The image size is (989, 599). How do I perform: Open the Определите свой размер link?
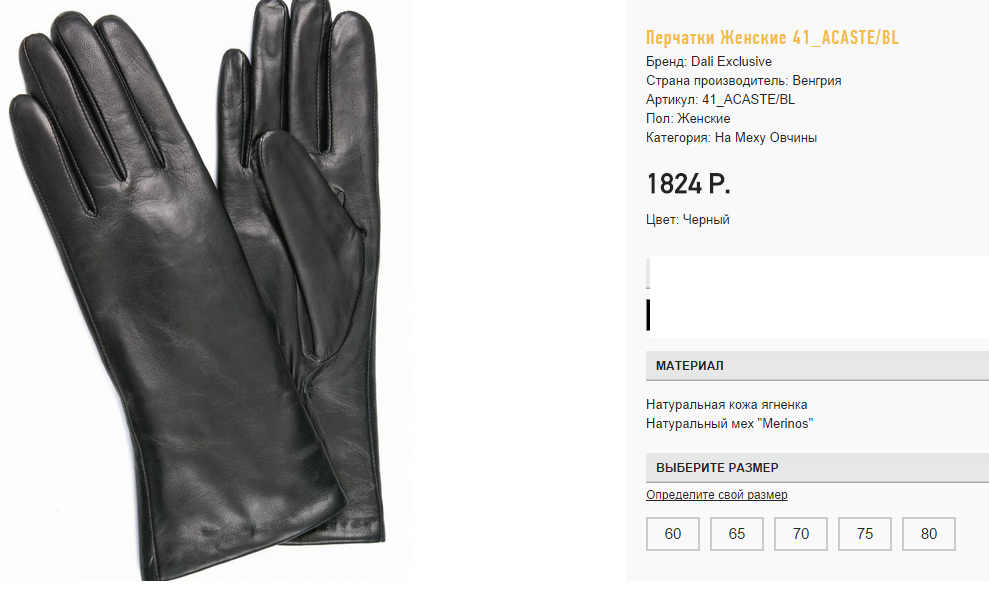pos(717,495)
